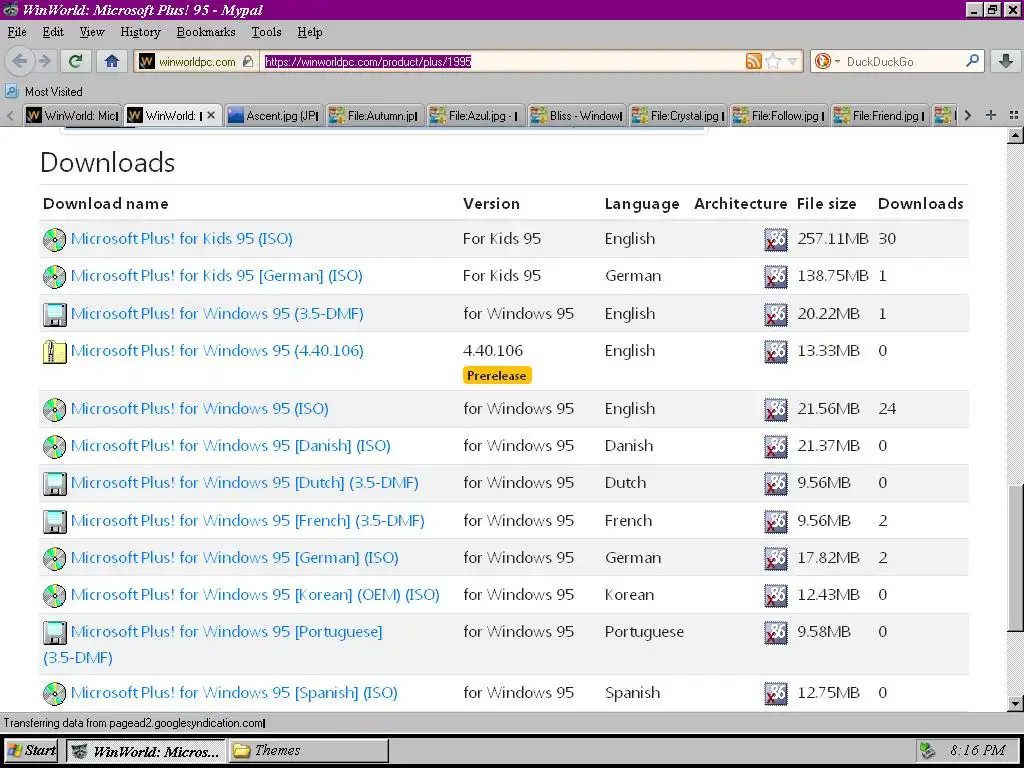Viewport: 1024px width, 768px height.
Task: Bookmark this page with the star icon
Action: [773, 61]
